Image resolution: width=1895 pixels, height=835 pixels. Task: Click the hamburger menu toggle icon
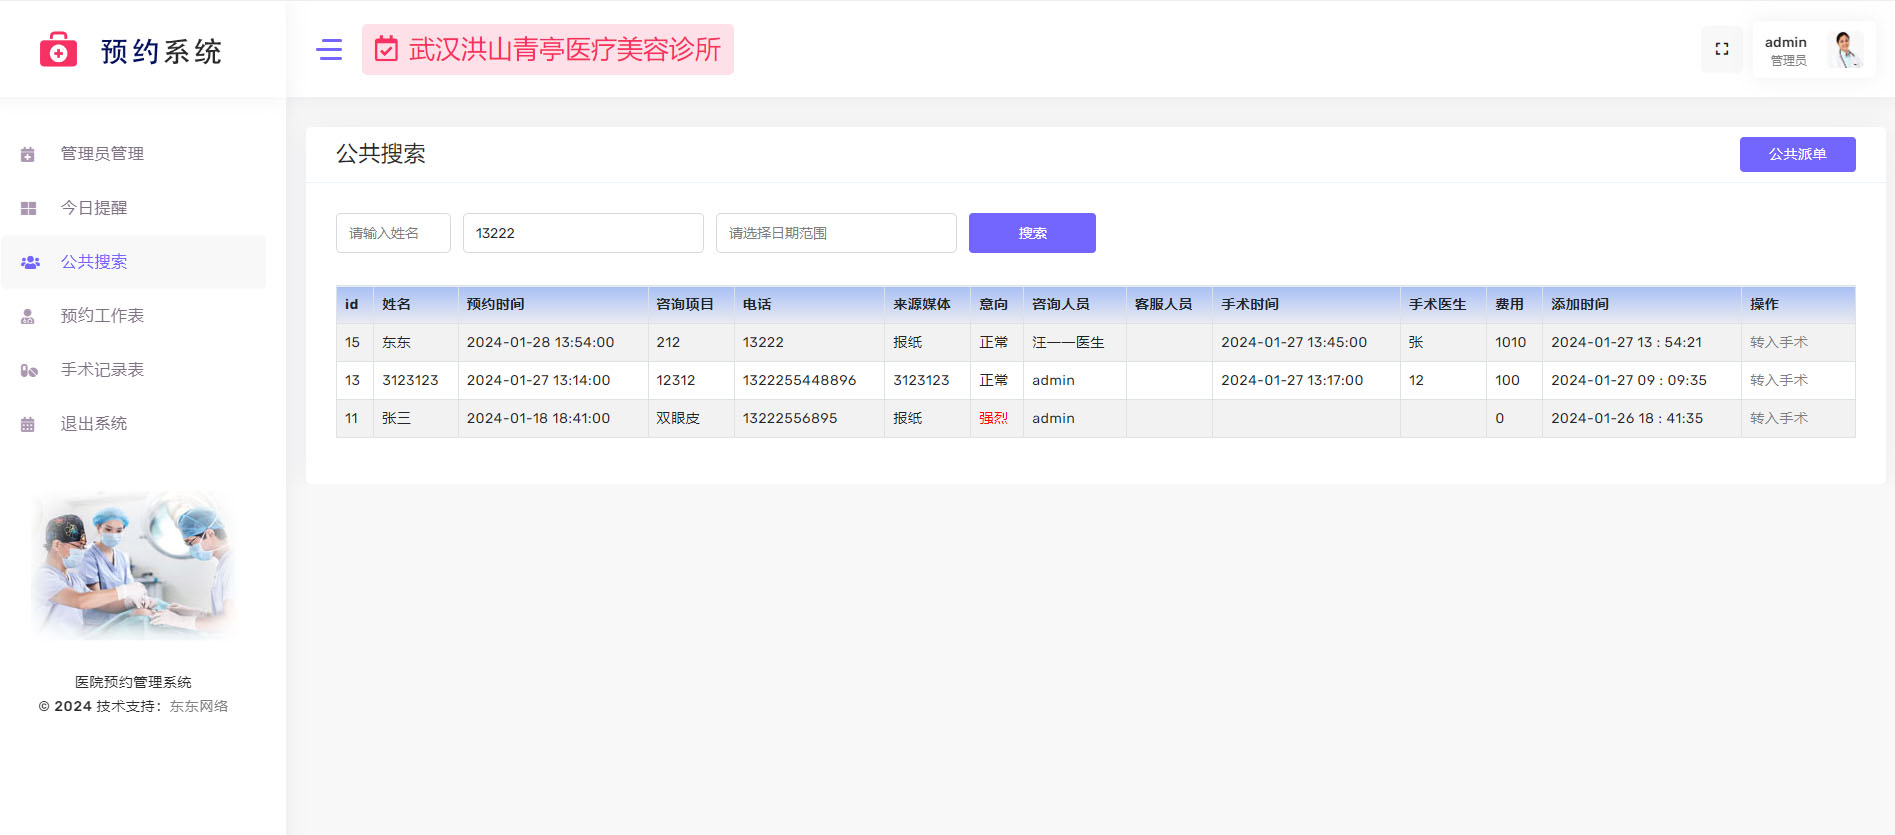(329, 49)
